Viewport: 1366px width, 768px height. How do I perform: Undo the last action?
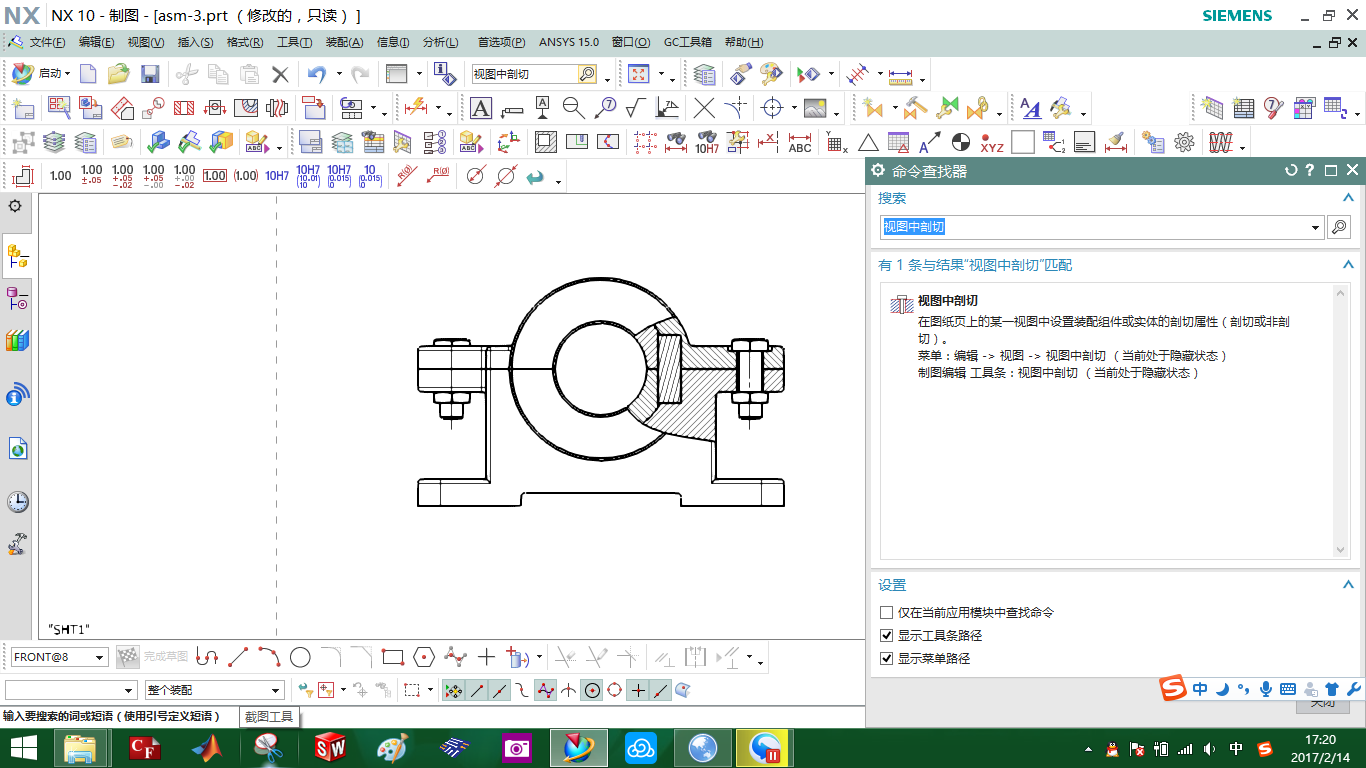(317, 74)
